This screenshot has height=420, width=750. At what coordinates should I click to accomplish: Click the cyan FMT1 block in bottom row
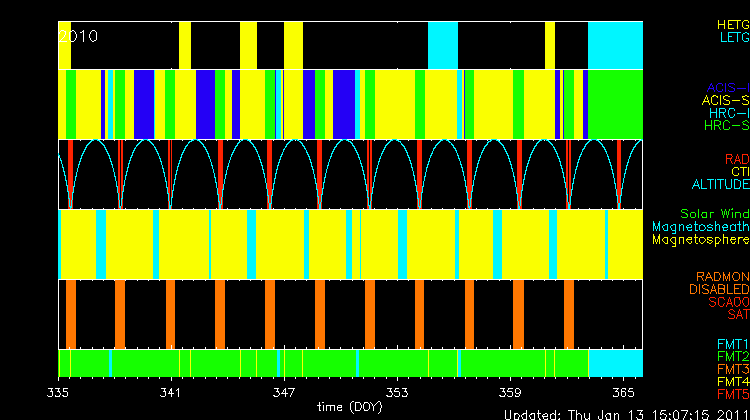tap(614, 361)
